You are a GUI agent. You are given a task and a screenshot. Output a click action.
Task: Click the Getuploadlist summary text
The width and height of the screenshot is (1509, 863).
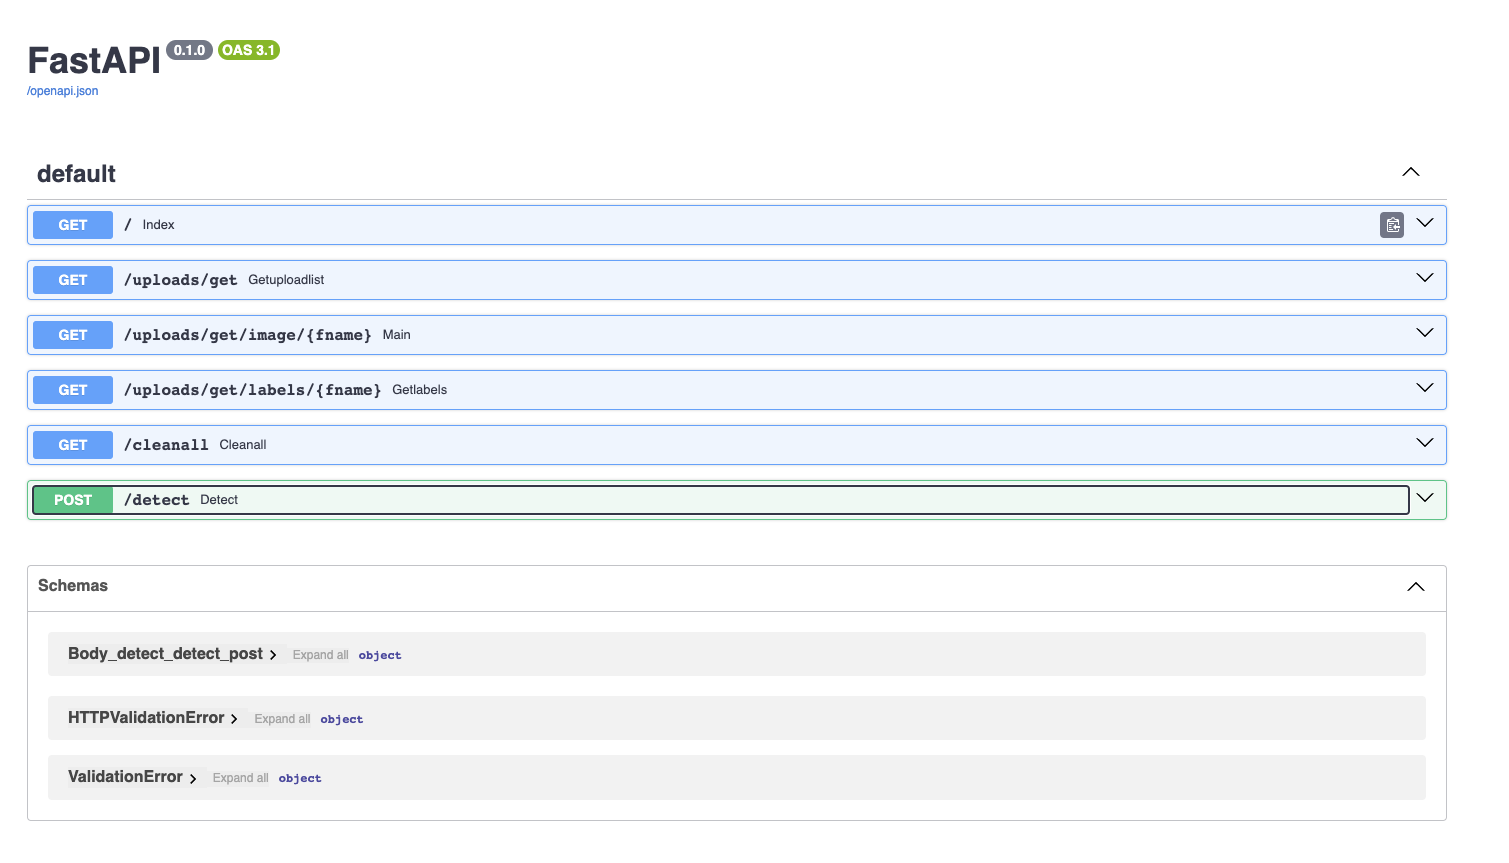(x=286, y=280)
